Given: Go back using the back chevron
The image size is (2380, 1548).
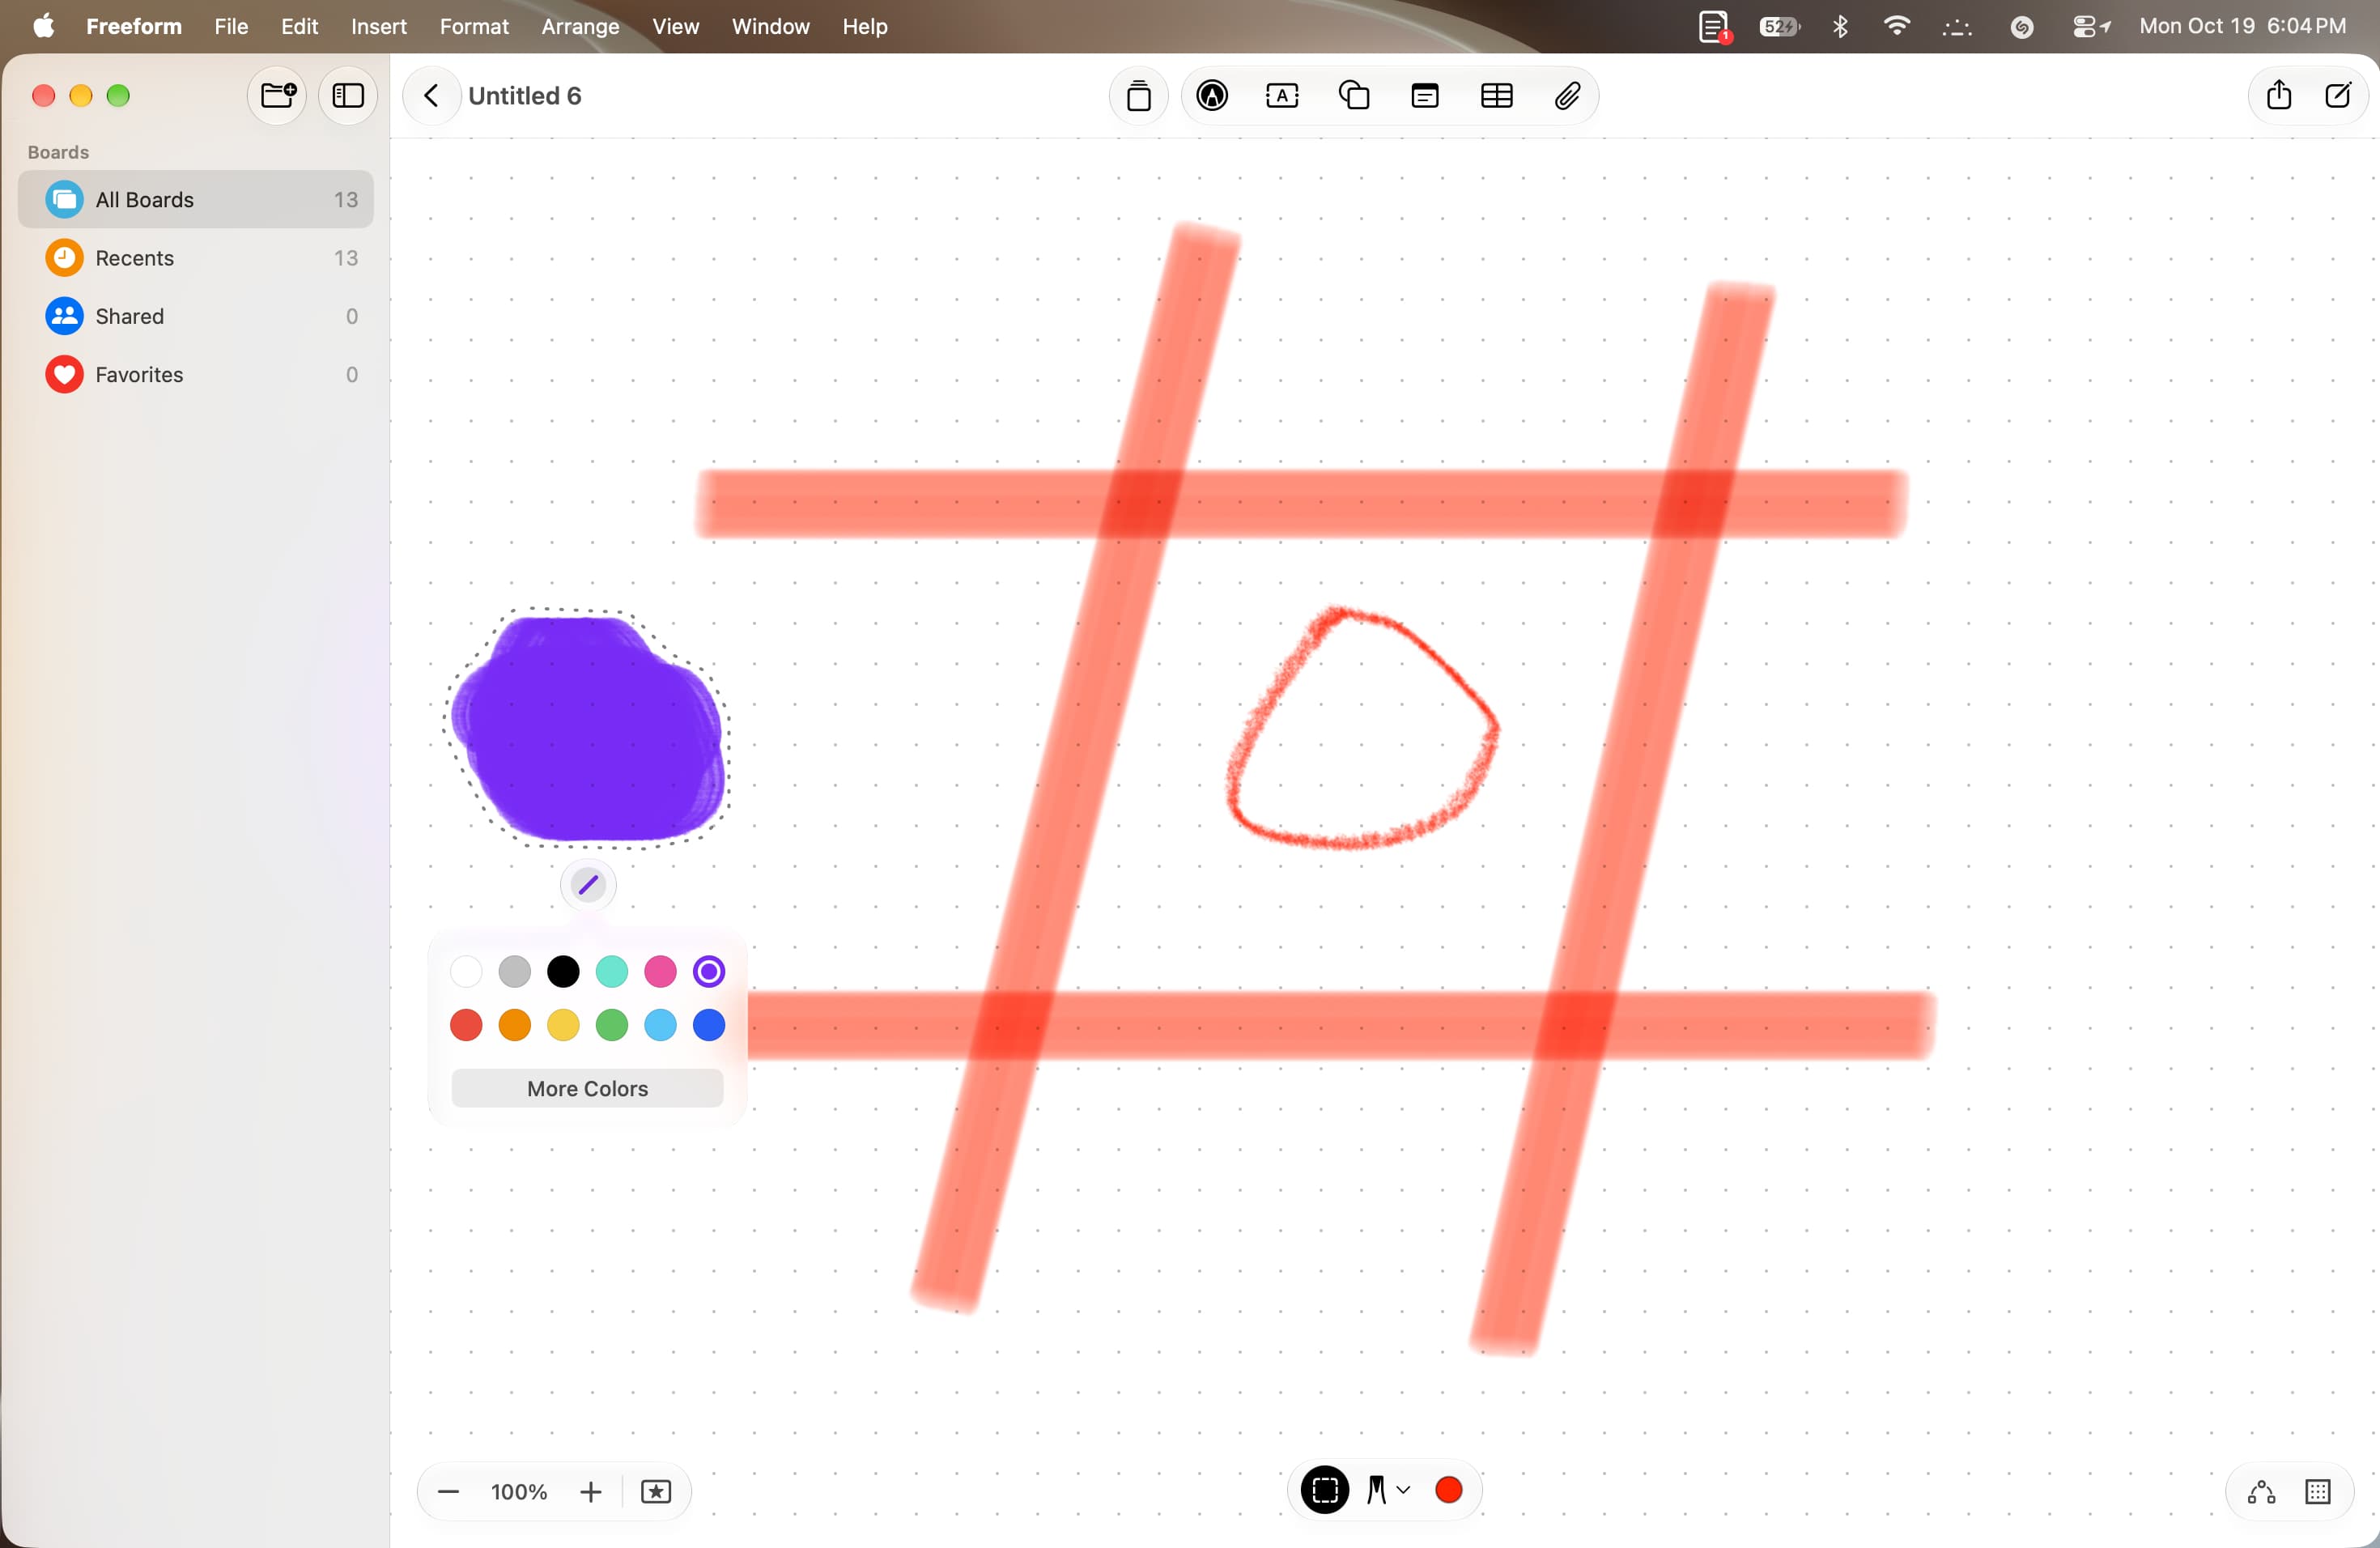Looking at the screenshot, I should pyautogui.click(x=431, y=96).
